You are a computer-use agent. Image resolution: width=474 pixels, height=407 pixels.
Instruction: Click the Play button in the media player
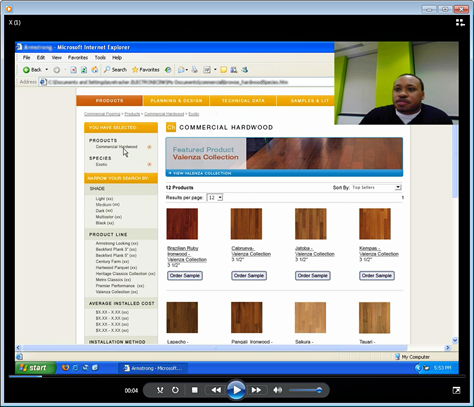coord(236,390)
